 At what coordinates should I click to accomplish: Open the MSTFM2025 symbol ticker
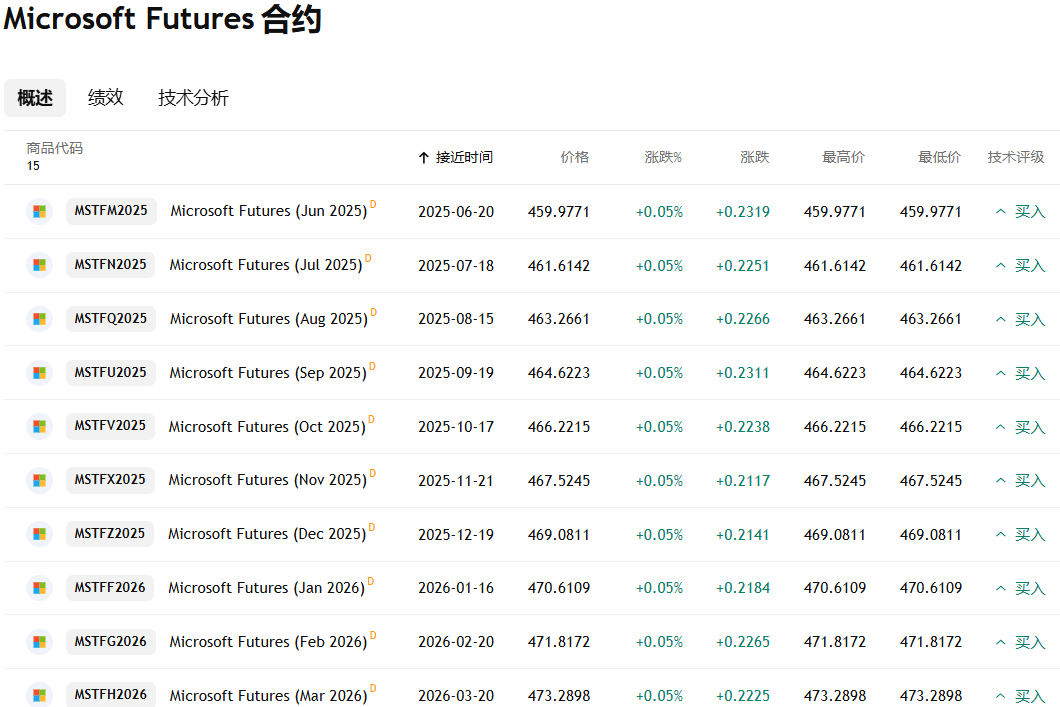[111, 211]
